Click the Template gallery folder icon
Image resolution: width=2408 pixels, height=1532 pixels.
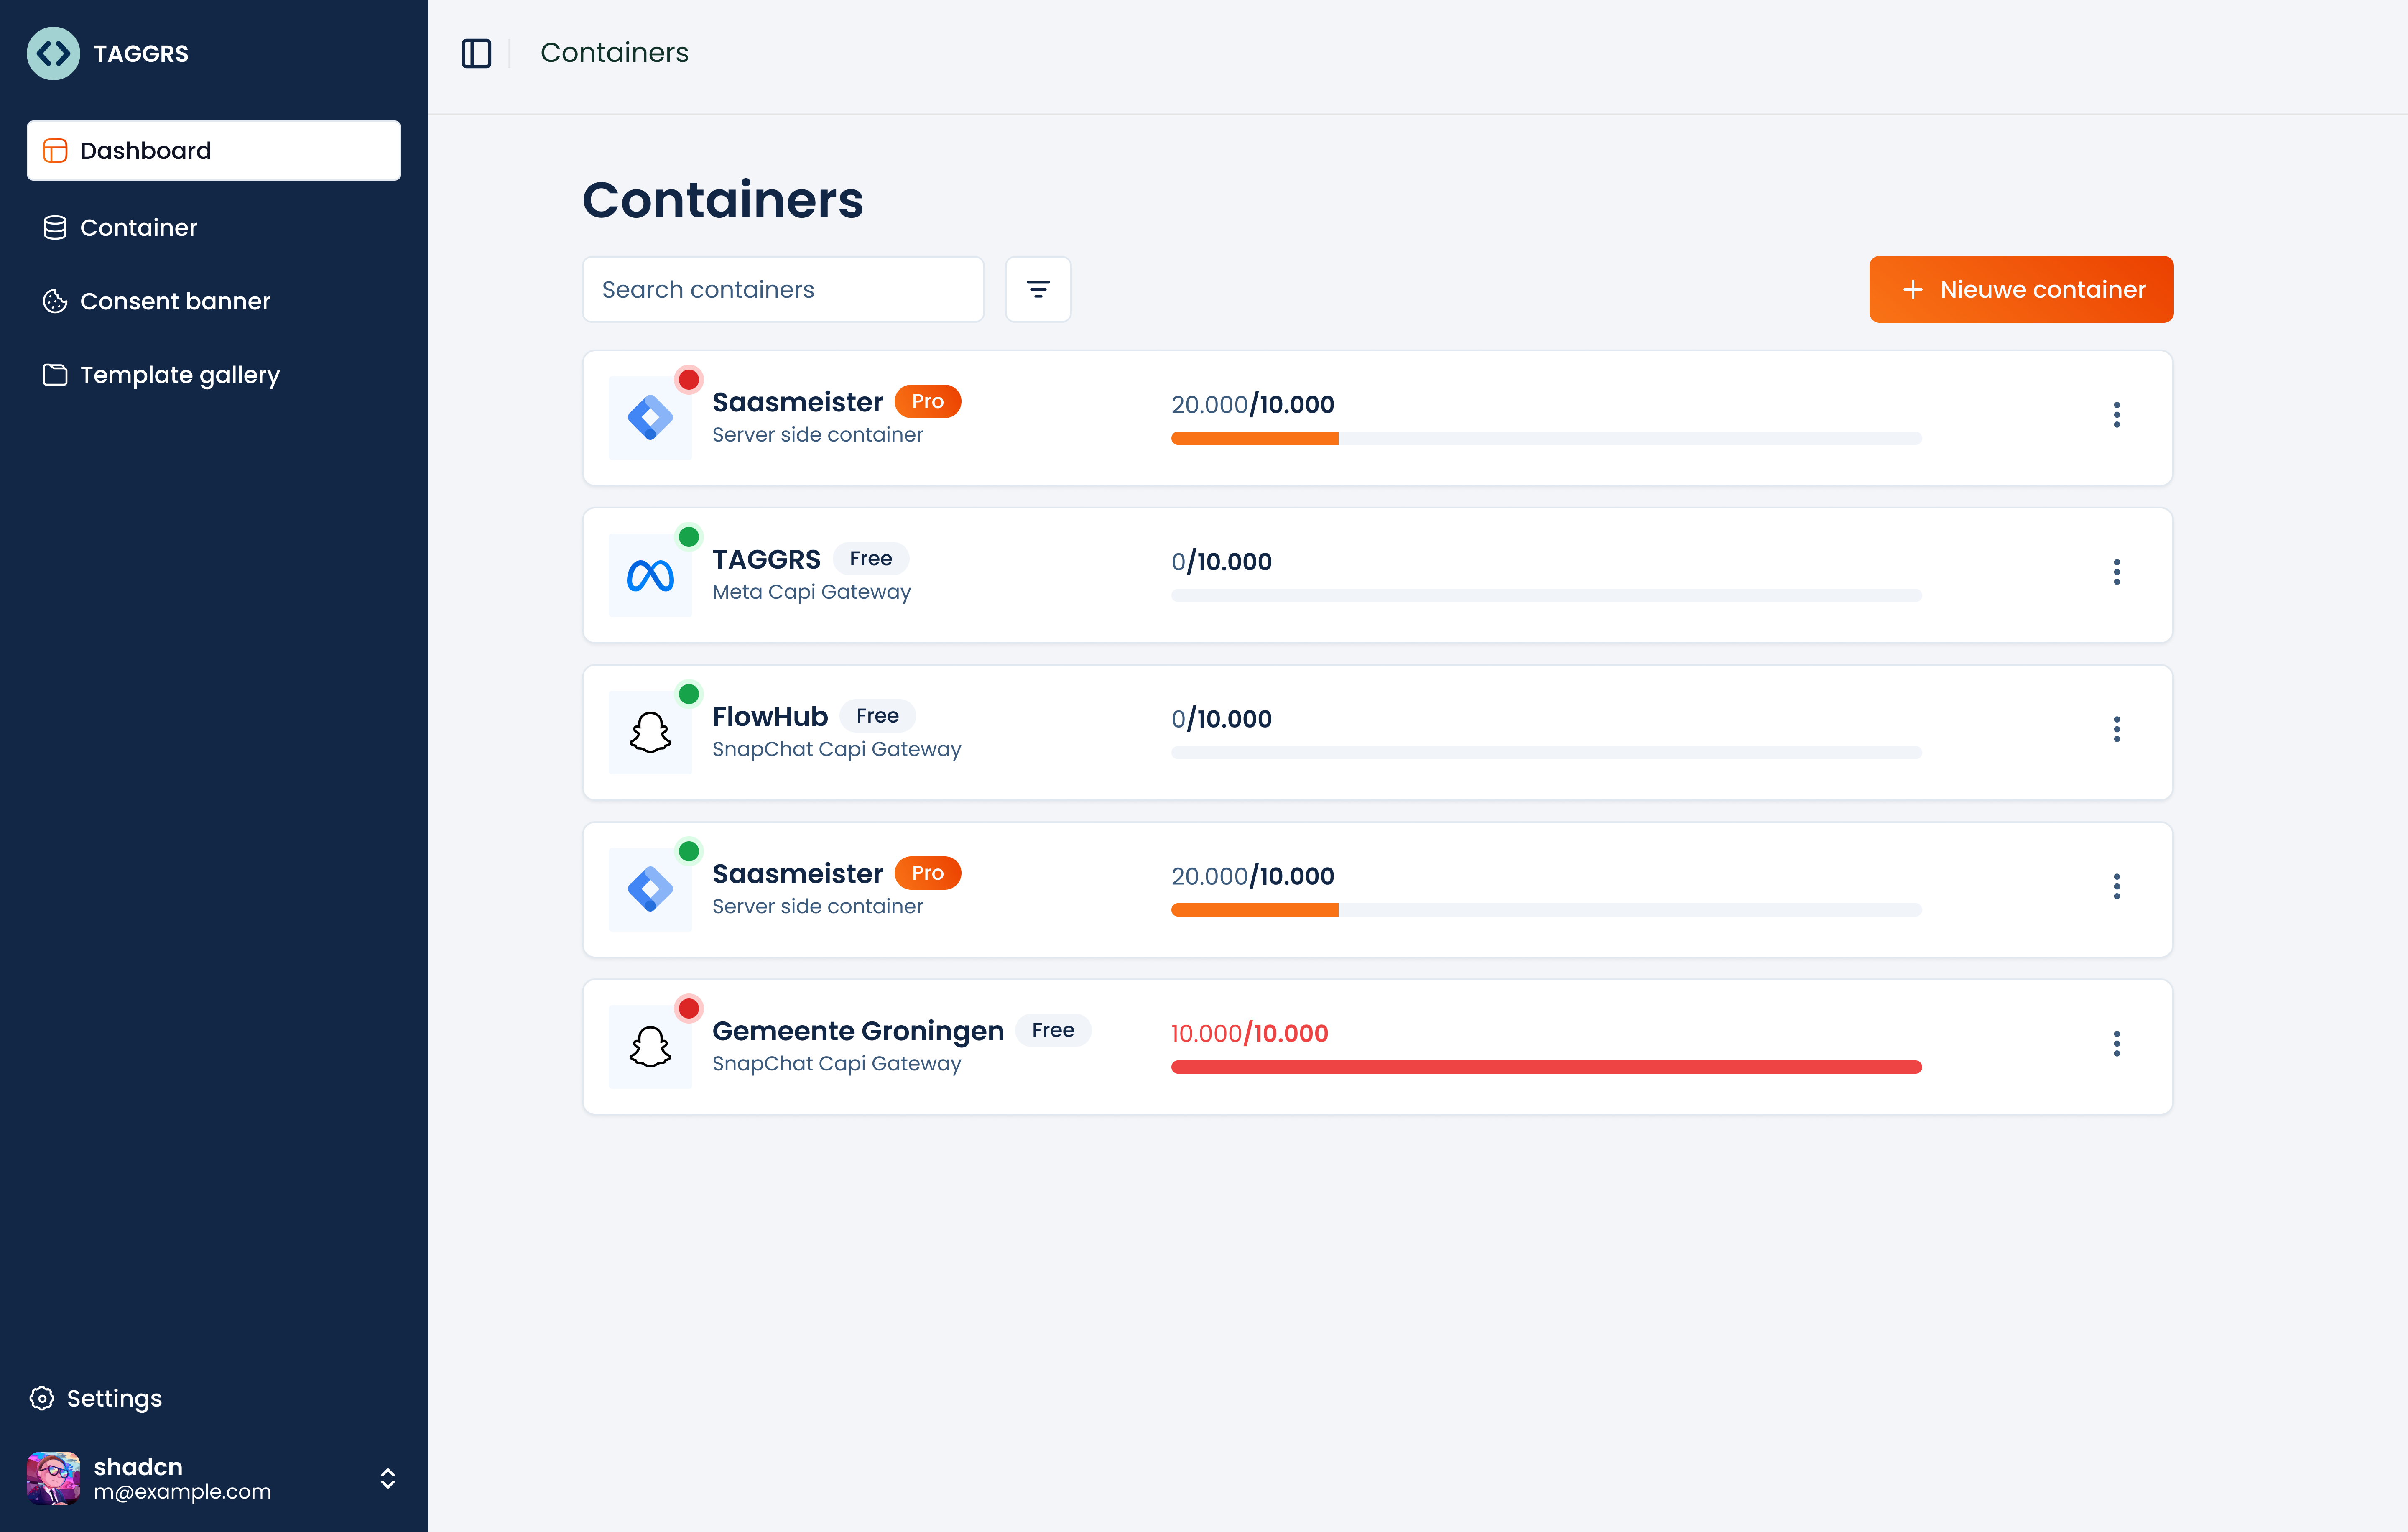(55, 375)
